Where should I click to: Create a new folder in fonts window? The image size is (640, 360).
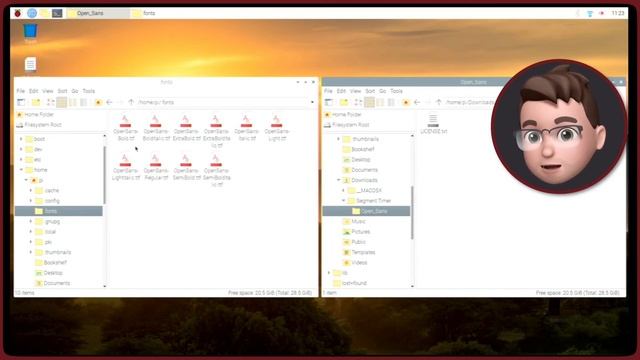click(x=36, y=102)
